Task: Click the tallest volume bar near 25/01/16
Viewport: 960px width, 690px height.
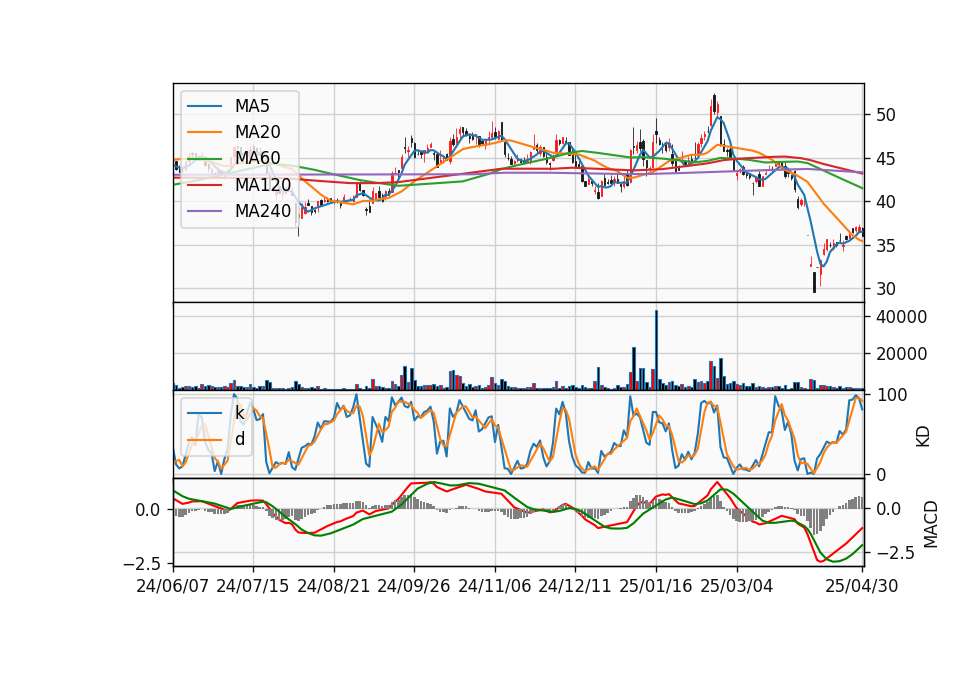Action: (x=656, y=350)
